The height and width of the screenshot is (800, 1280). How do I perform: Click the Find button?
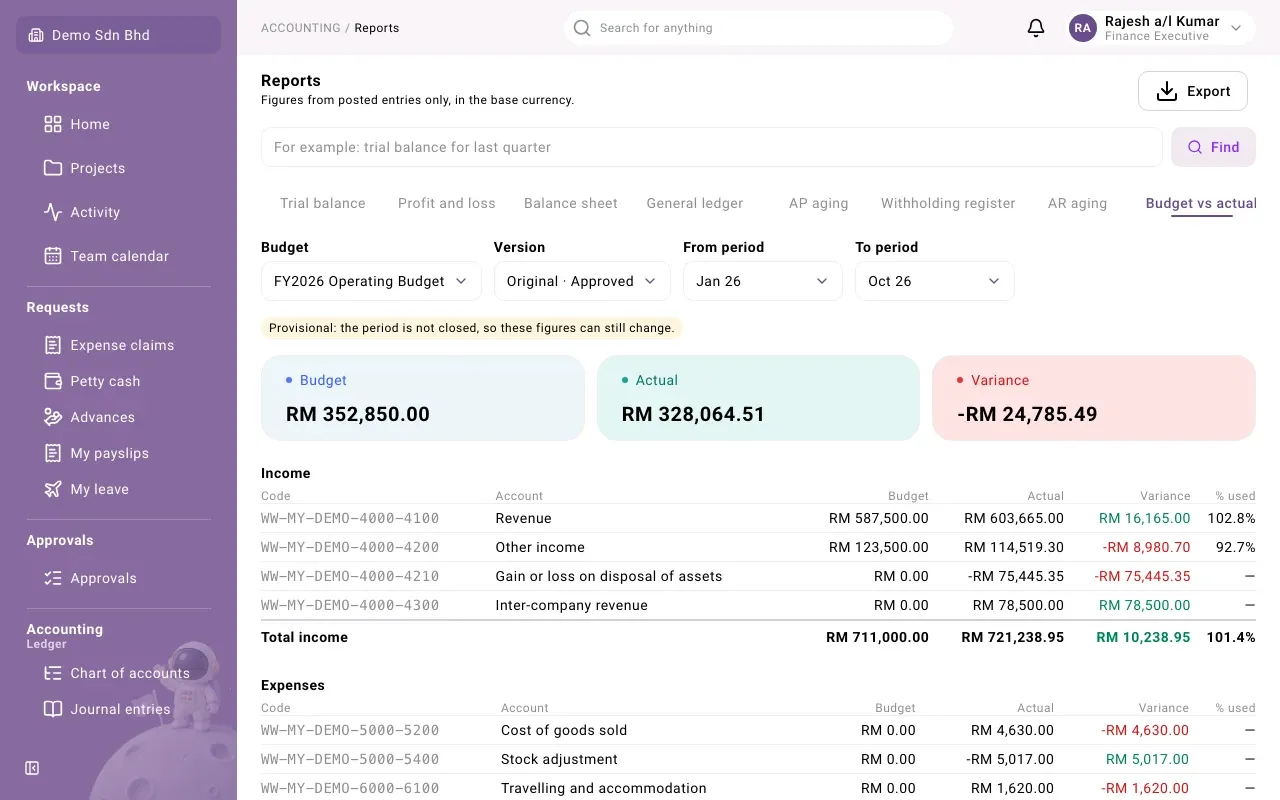(x=1213, y=147)
